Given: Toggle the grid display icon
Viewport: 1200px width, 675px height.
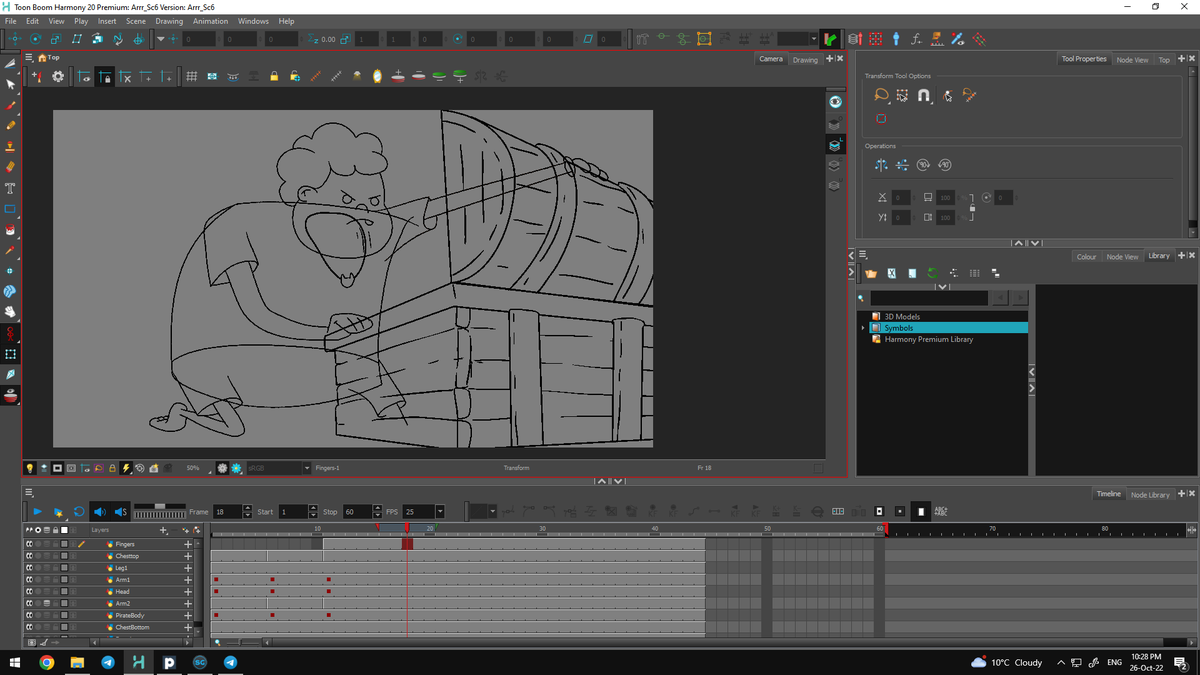Looking at the screenshot, I should pos(190,77).
